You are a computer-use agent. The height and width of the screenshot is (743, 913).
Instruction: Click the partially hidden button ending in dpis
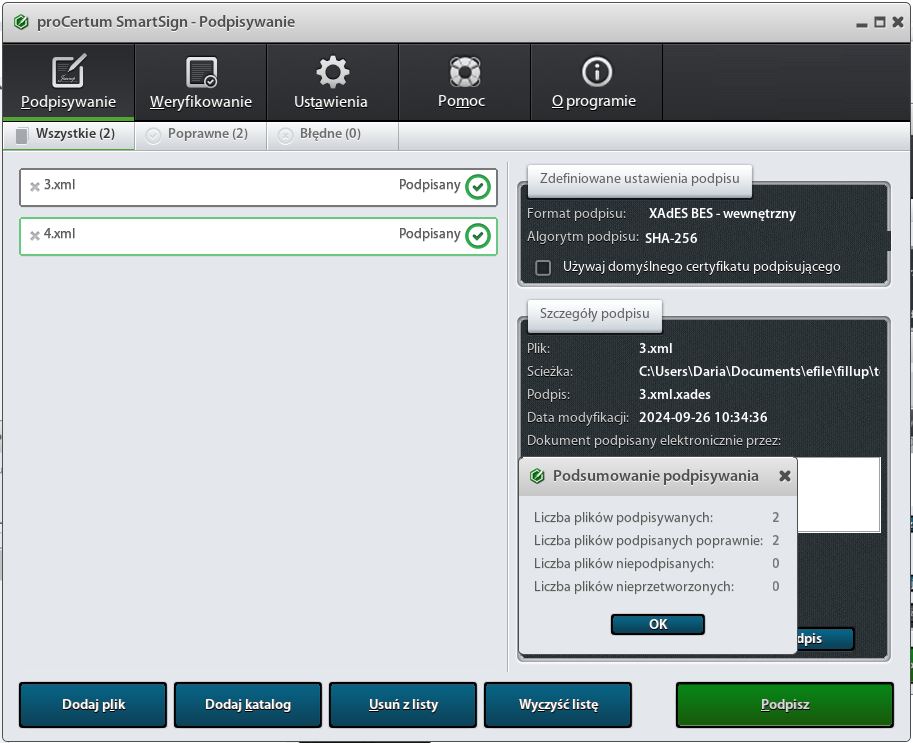click(x=825, y=639)
